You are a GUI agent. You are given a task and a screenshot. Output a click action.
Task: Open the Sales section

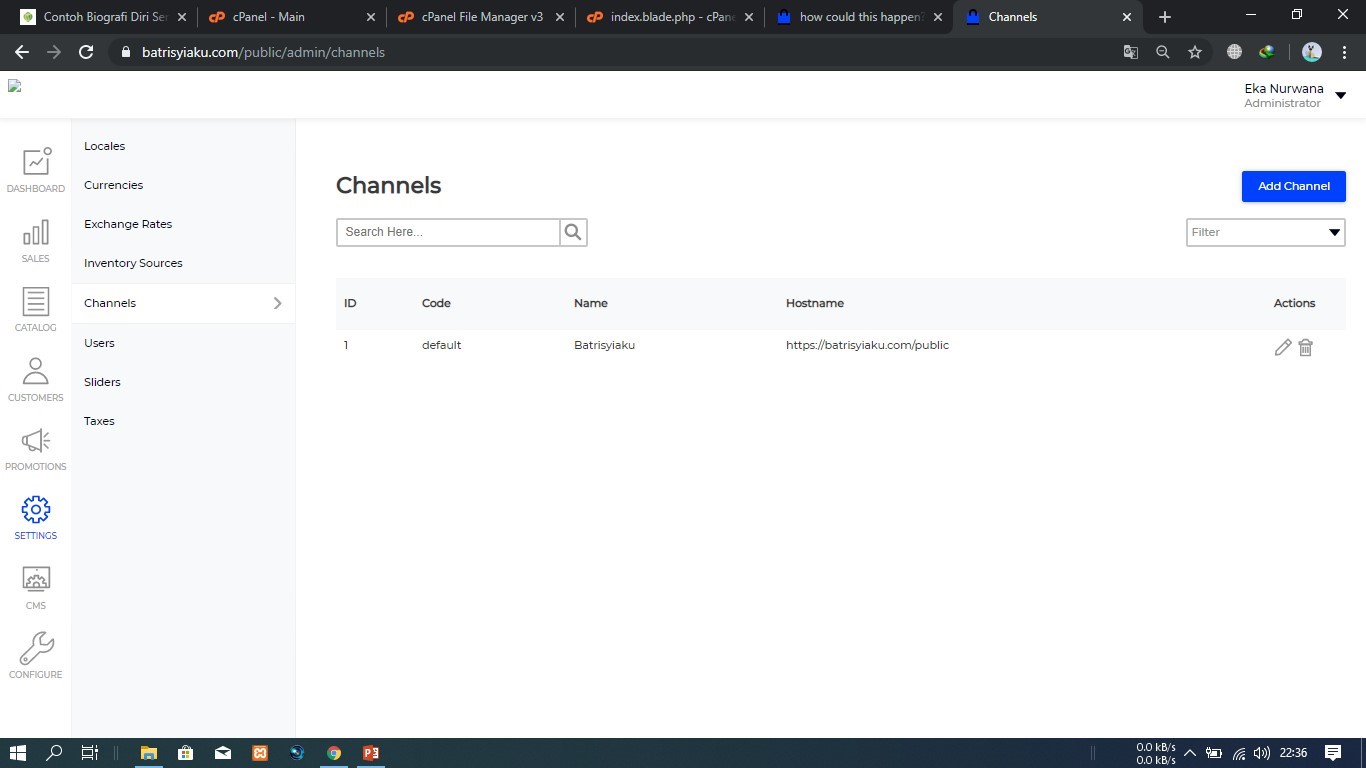point(35,241)
